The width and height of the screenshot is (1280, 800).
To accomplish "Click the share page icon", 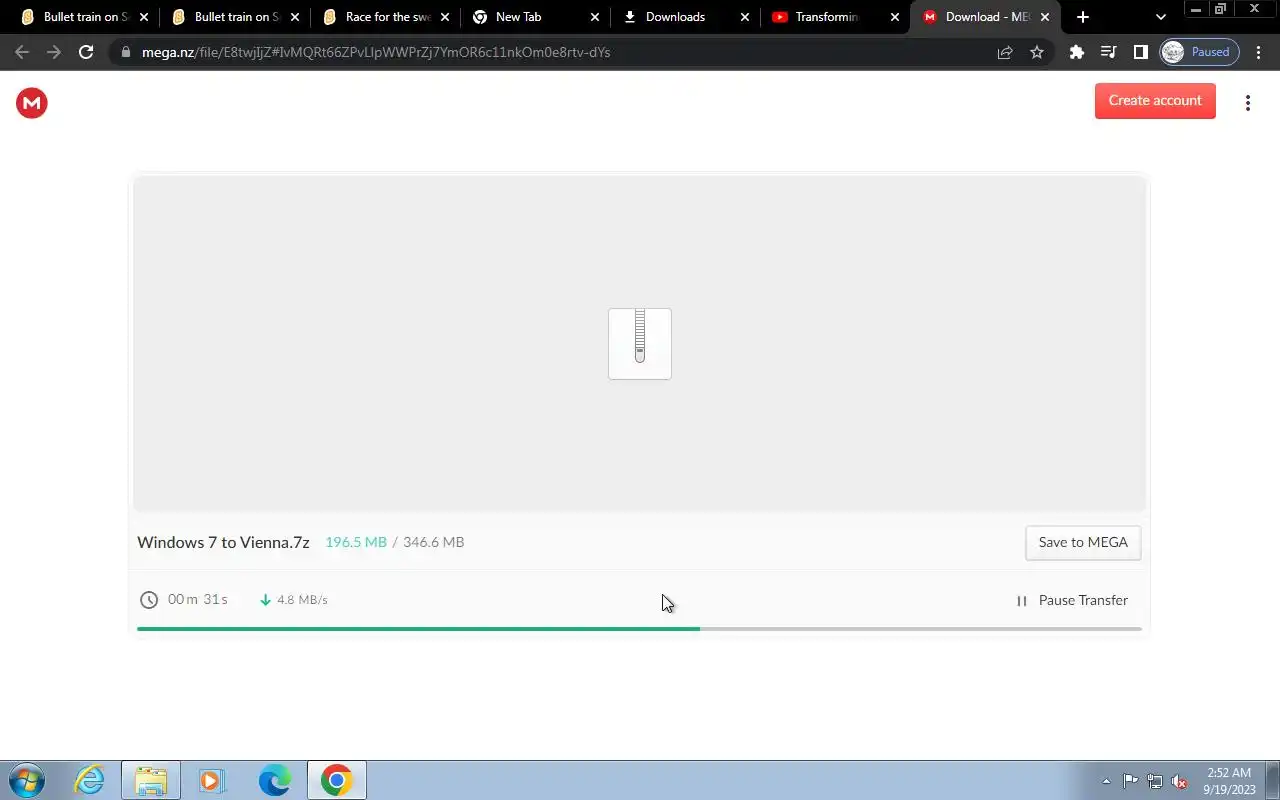I will [1005, 52].
